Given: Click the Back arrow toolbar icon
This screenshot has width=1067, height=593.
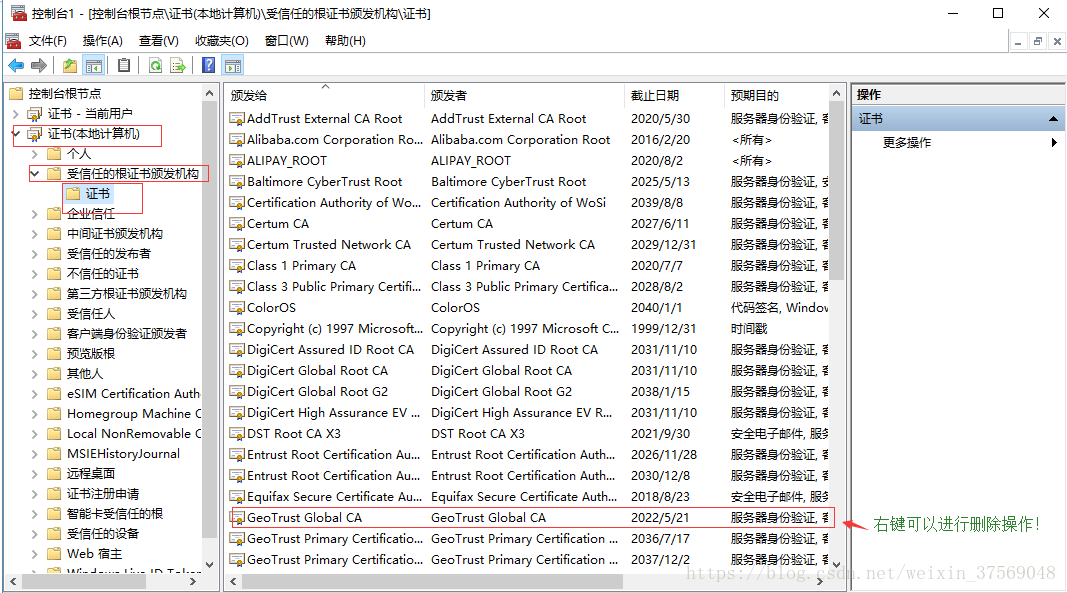Looking at the screenshot, I should click(x=16, y=65).
